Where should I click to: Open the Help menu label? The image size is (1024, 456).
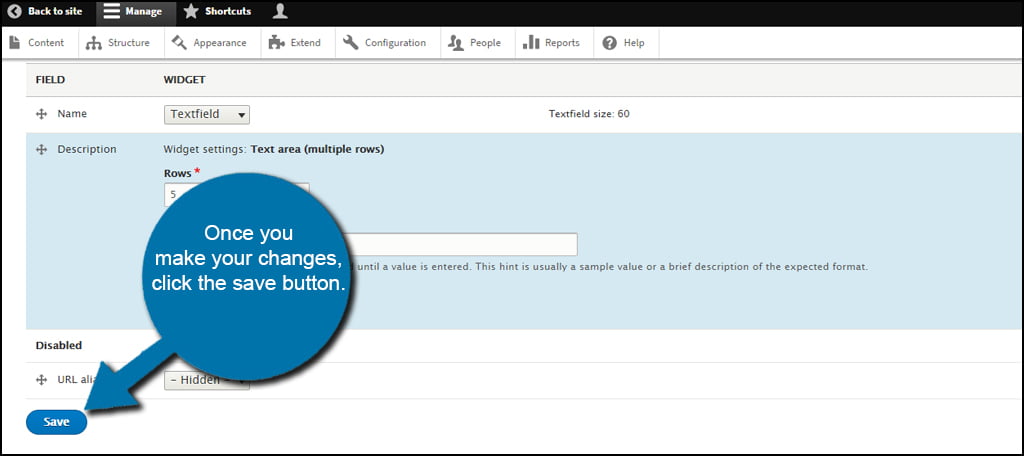click(x=633, y=42)
